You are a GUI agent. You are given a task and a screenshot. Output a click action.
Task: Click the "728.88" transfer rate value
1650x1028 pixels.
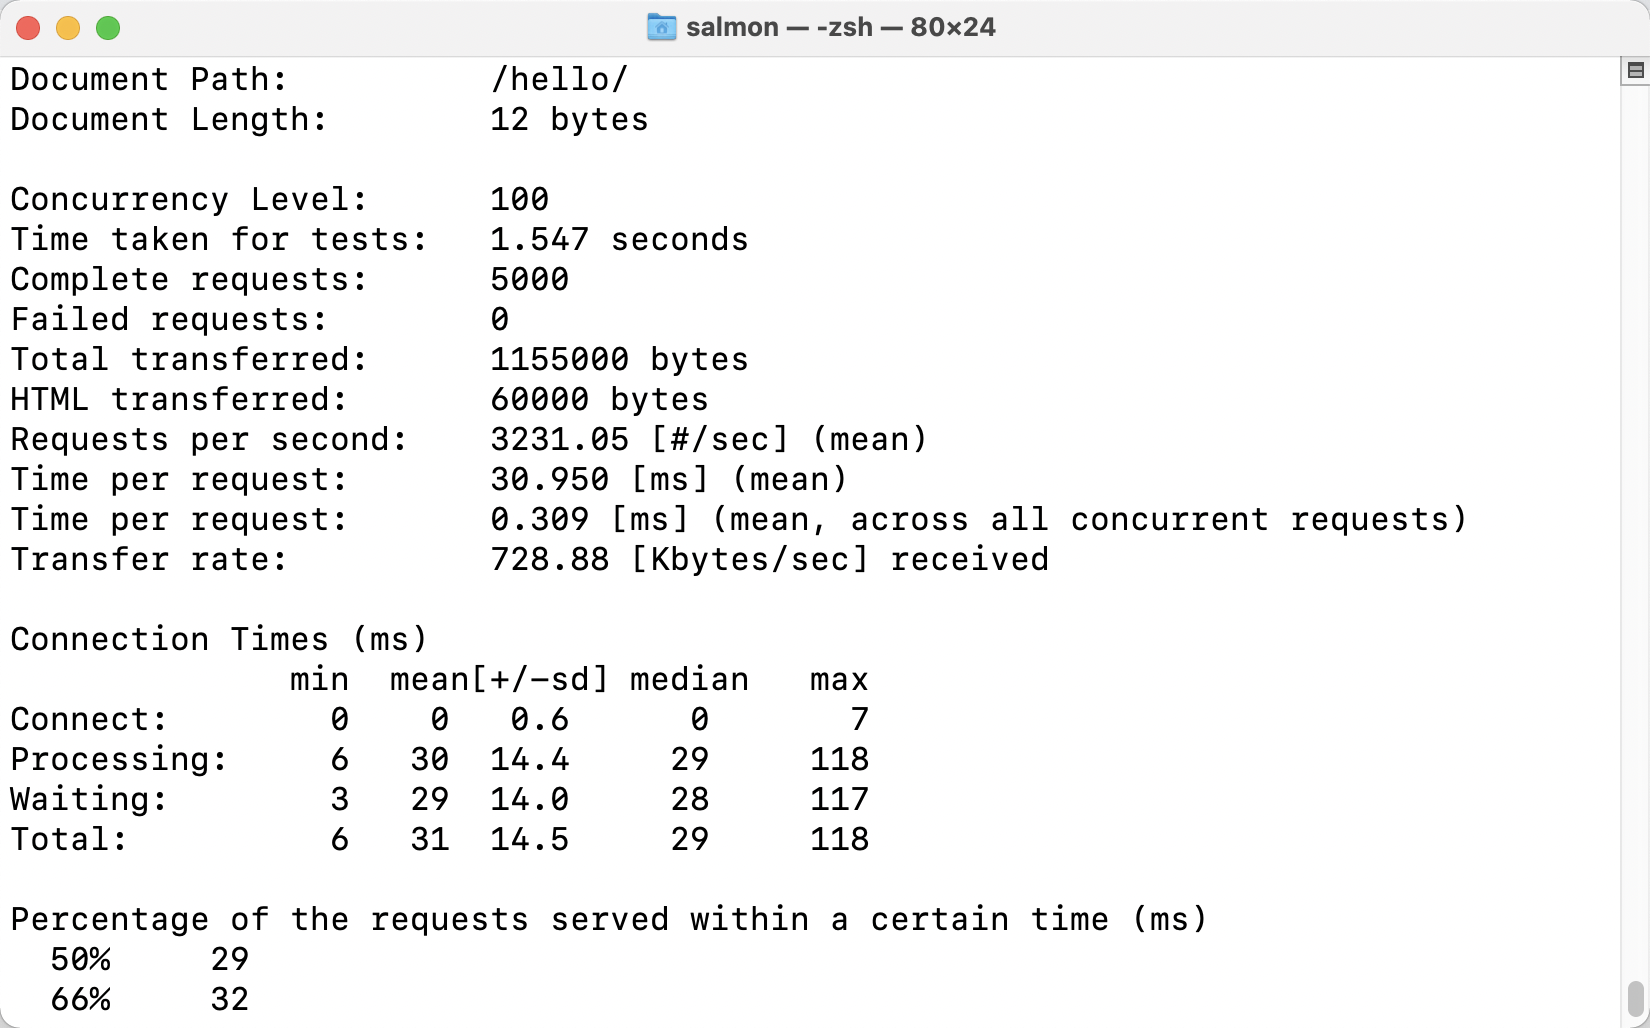tap(549, 559)
